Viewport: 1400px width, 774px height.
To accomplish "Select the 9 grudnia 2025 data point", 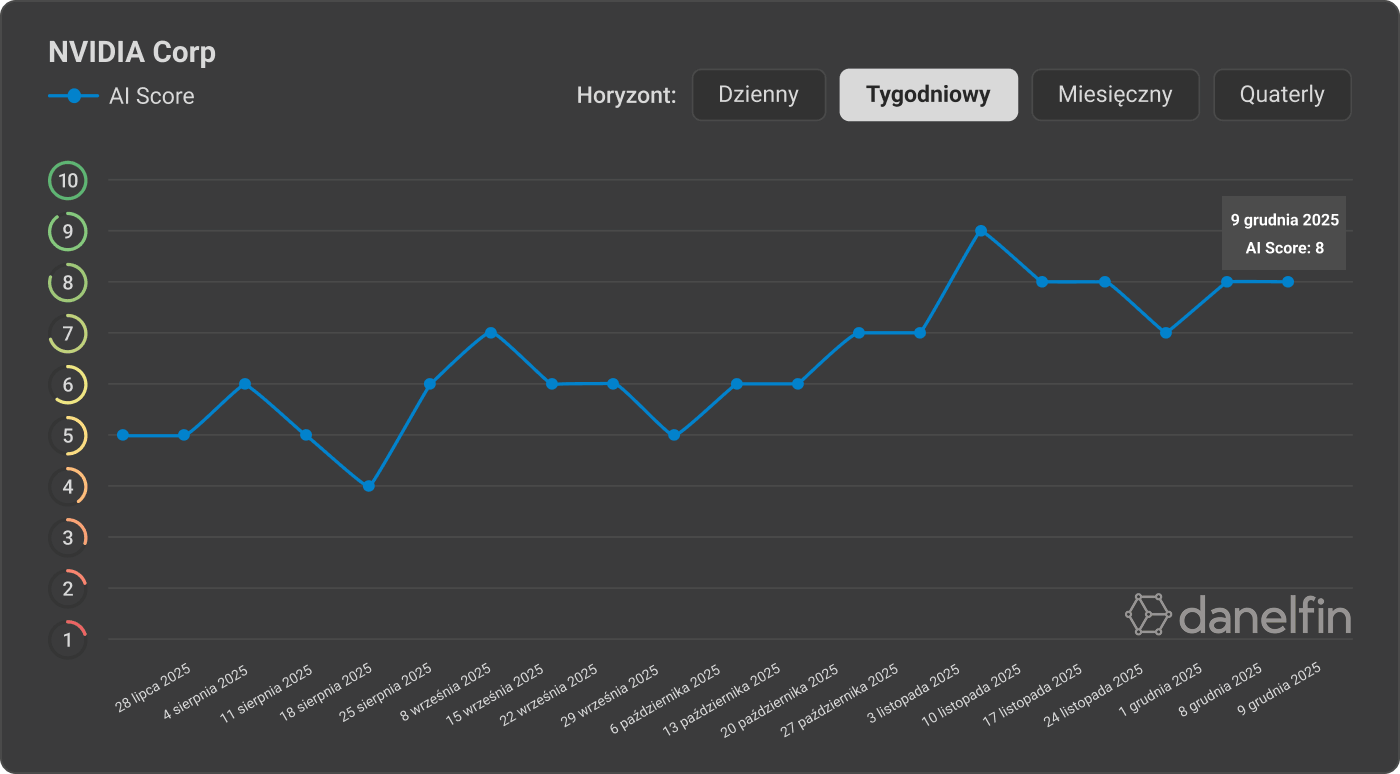I will tap(1288, 282).
